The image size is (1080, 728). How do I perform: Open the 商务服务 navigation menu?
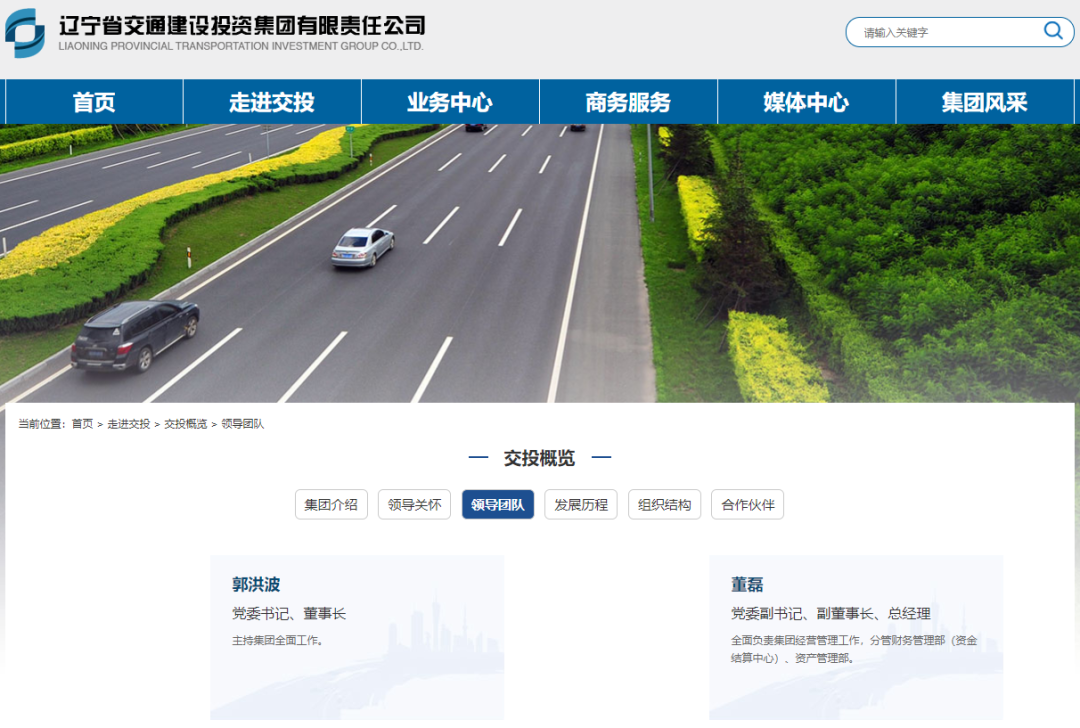(628, 102)
